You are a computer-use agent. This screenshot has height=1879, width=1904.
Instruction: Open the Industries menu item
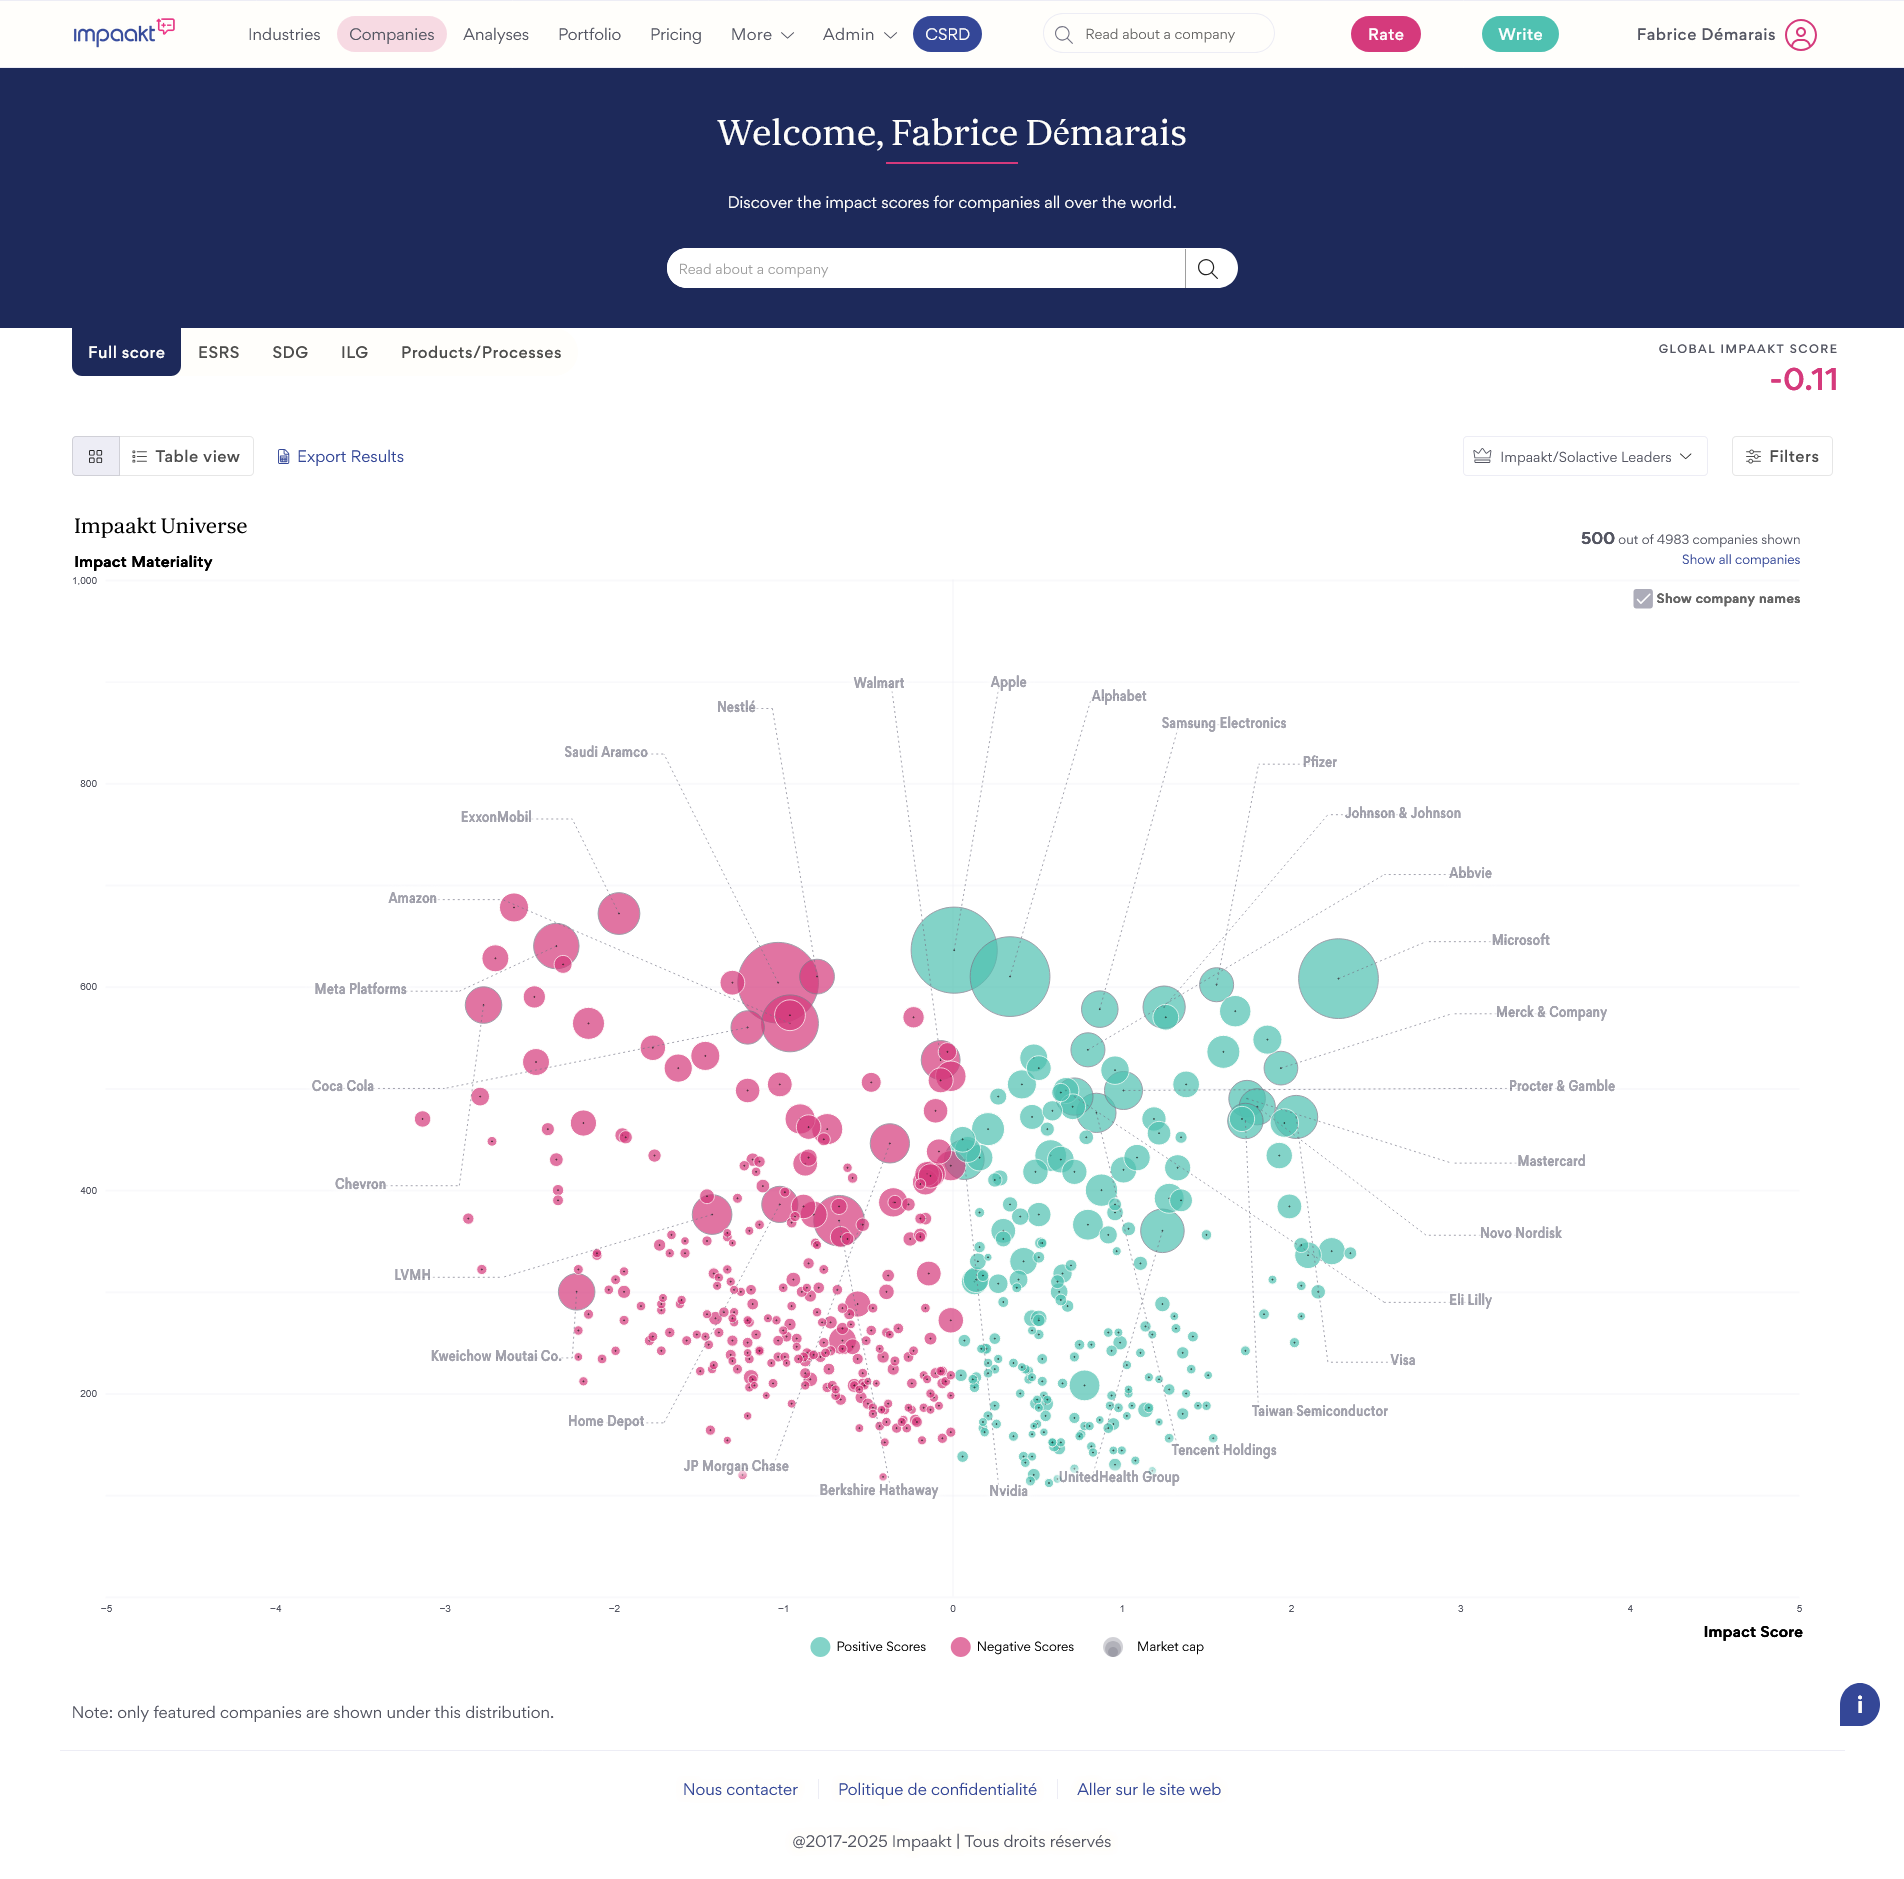point(284,35)
